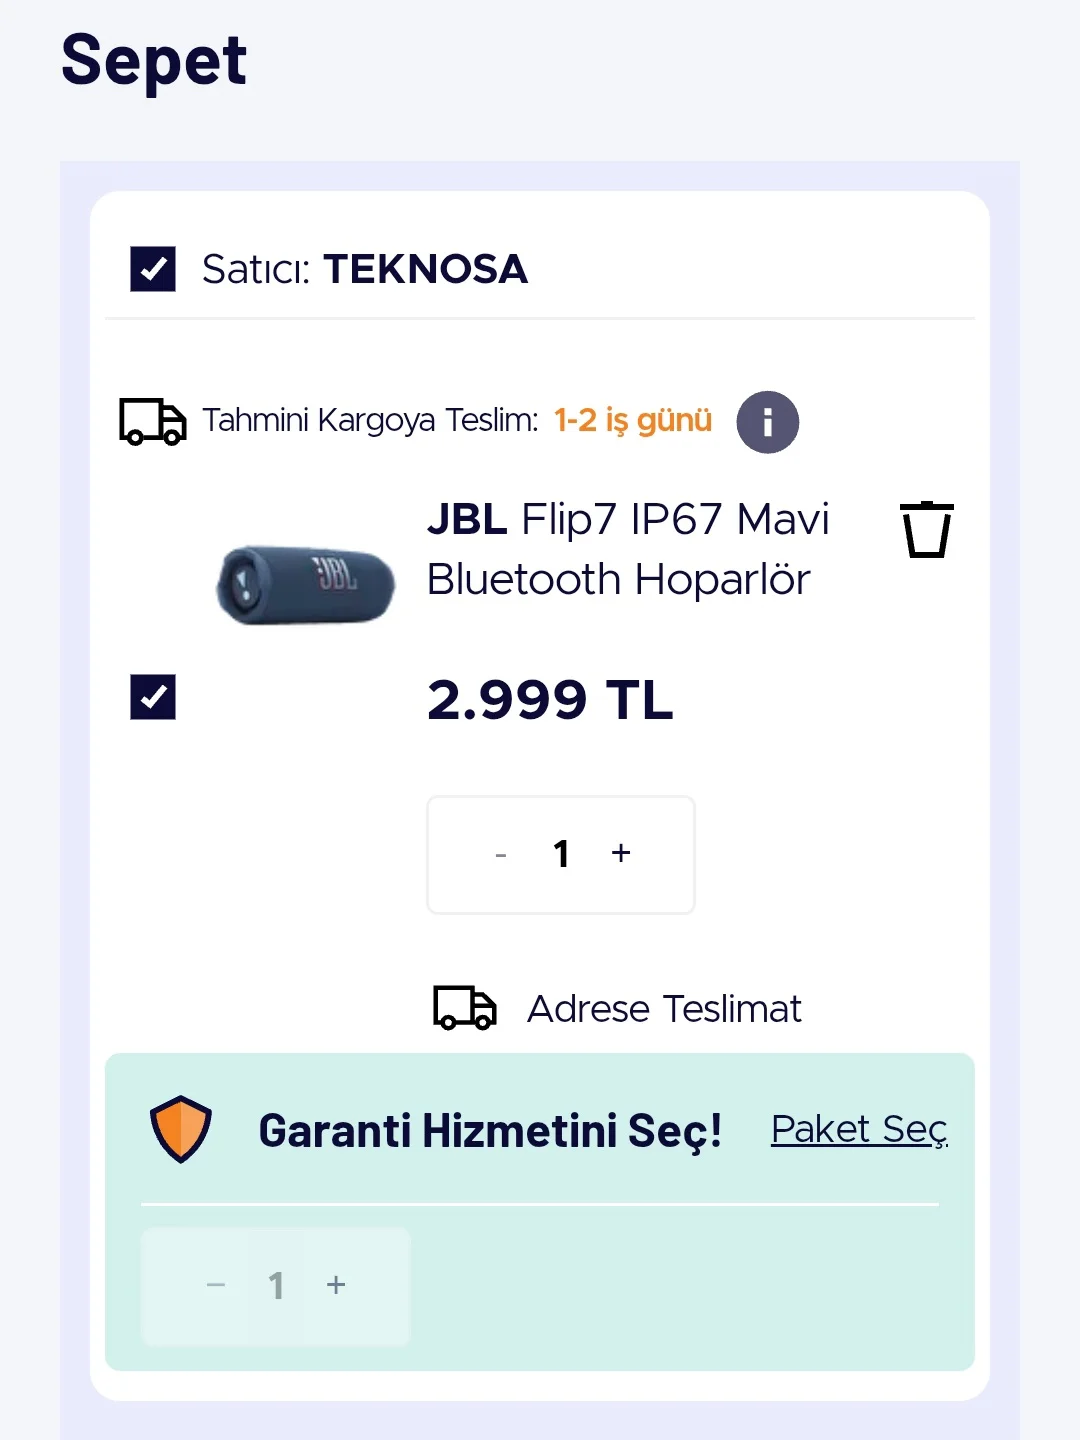Click the orange warranty shield icon
1080x1440 pixels.
point(181,1130)
